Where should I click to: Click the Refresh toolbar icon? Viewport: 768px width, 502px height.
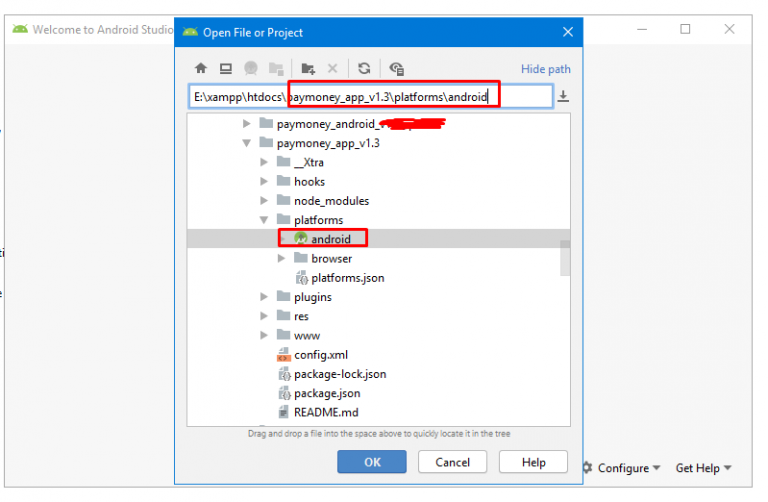pyautogui.click(x=365, y=68)
